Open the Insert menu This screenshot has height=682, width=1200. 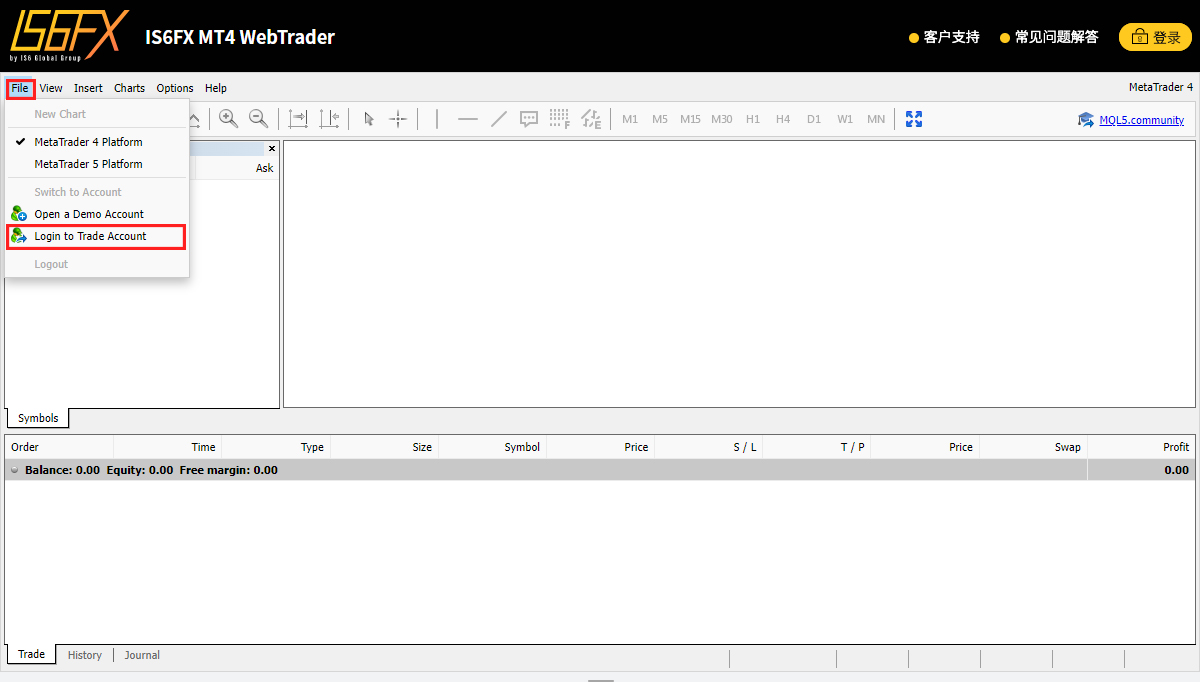[88, 88]
